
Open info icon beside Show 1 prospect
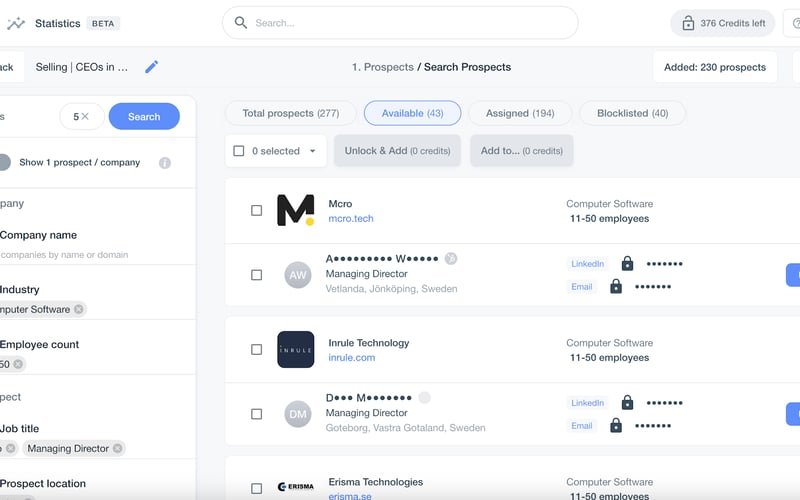pos(164,163)
